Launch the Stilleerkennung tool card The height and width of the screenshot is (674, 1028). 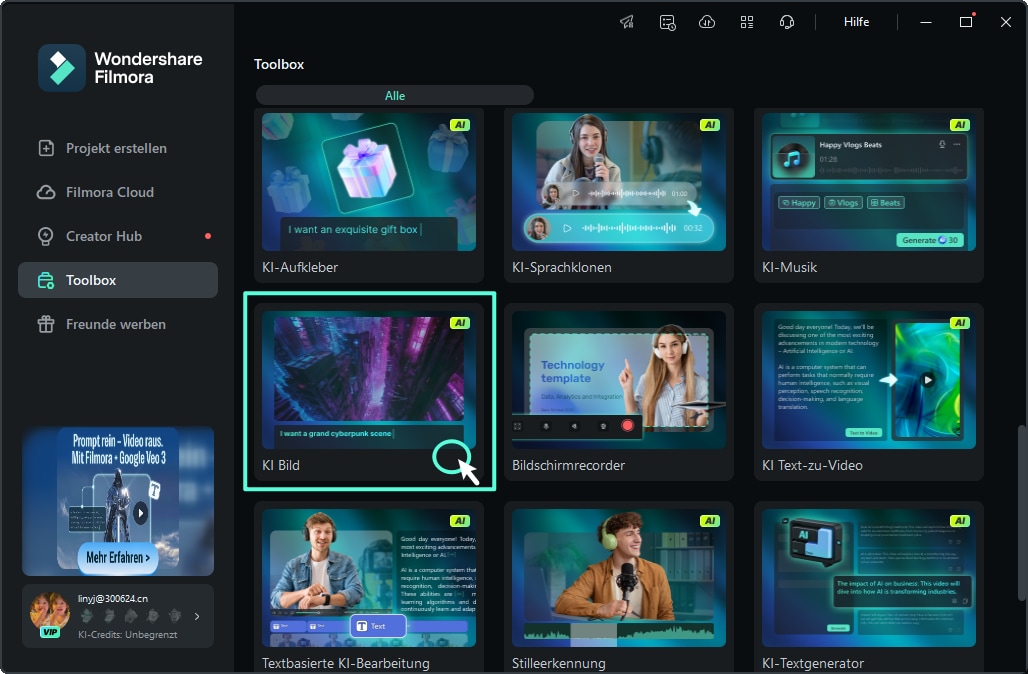[619, 587]
